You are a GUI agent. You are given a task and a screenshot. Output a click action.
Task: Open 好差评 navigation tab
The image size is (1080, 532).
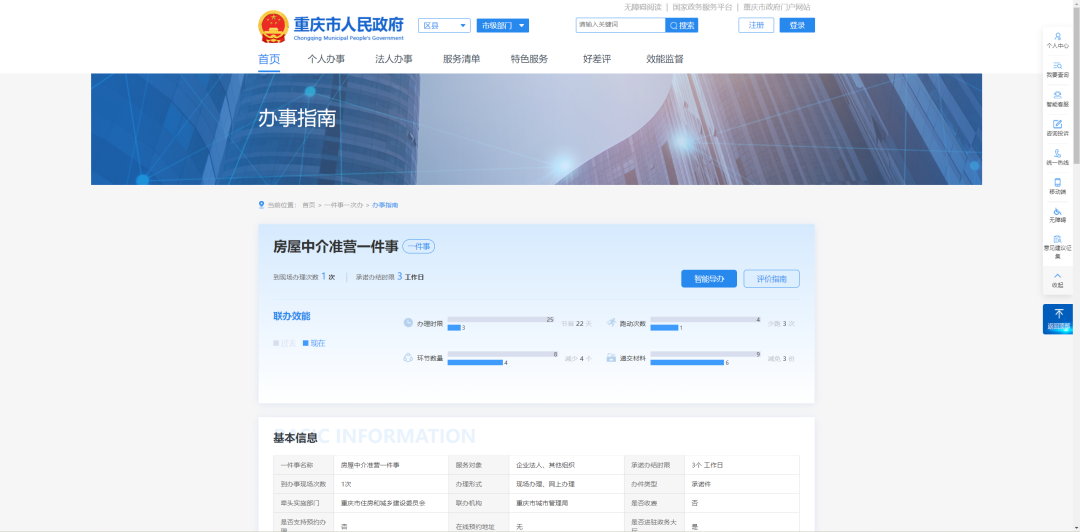coord(597,59)
